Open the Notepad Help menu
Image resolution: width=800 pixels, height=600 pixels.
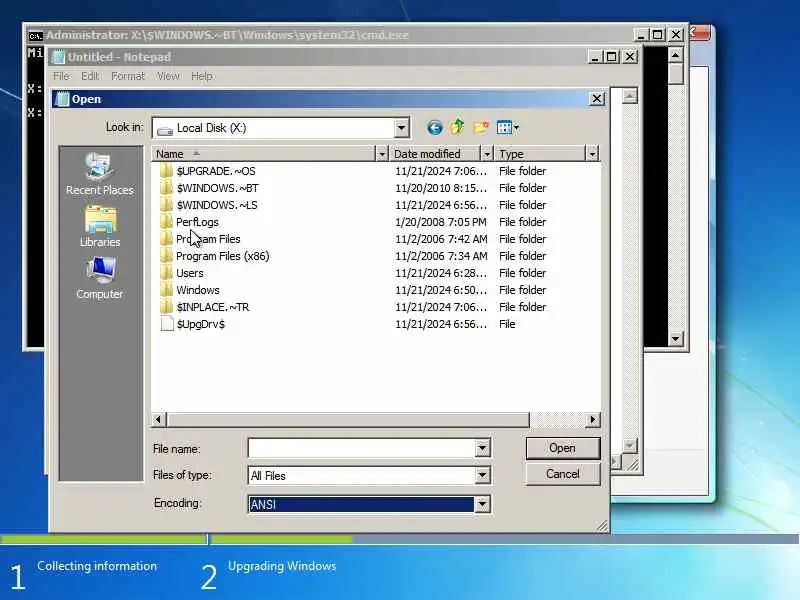tap(202, 76)
